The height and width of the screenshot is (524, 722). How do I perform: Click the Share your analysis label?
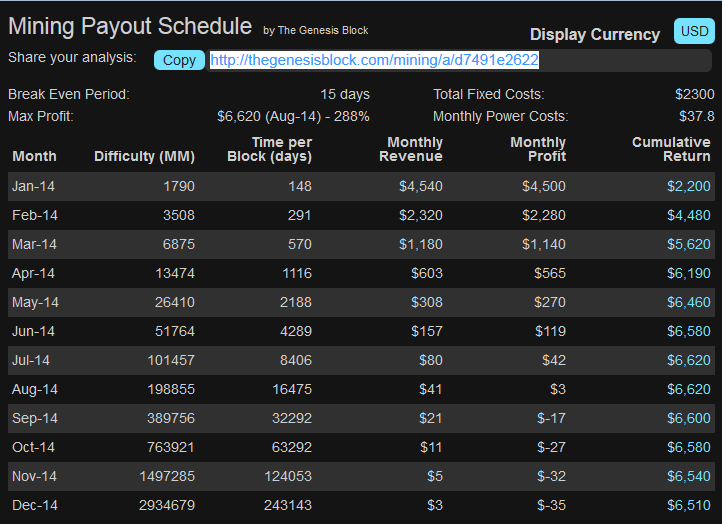72,57
